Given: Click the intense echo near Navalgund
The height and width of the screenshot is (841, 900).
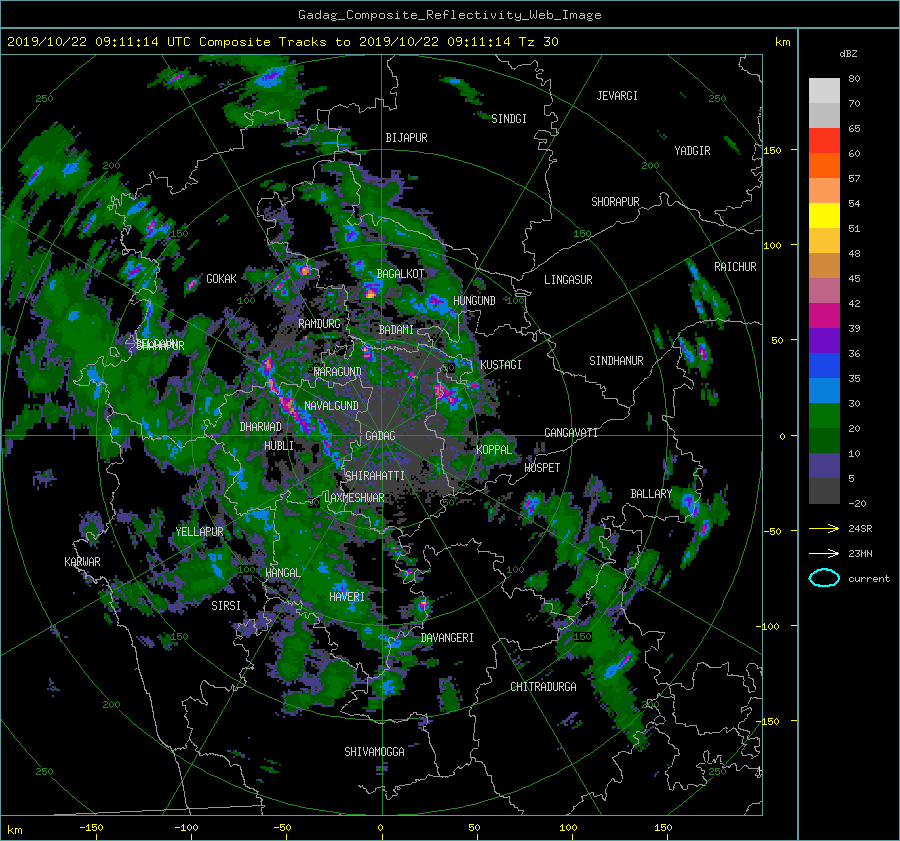Looking at the screenshot, I should tap(290, 406).
